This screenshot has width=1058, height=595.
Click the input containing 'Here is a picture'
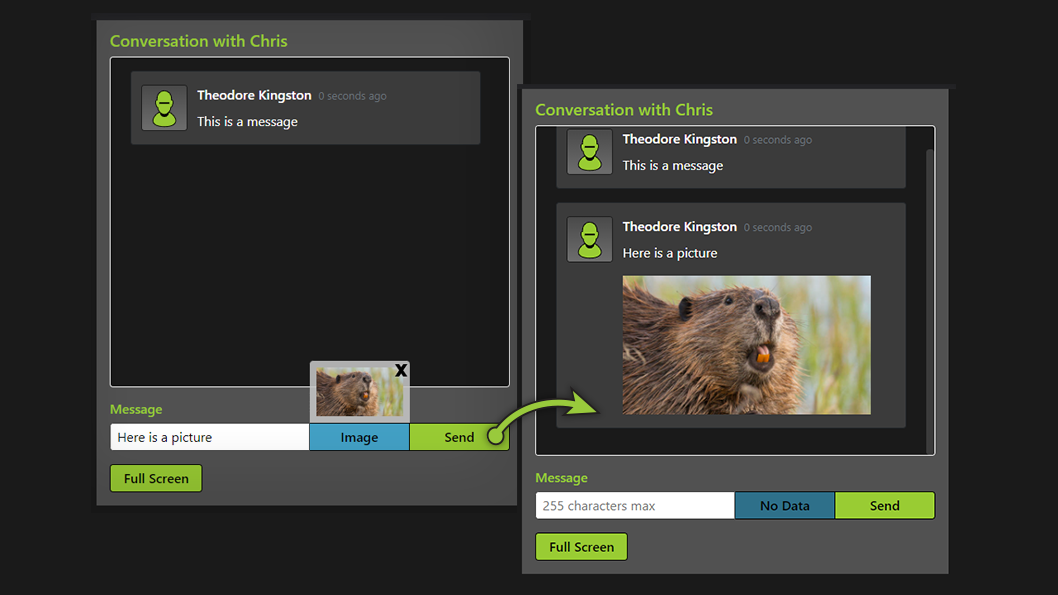(209, 437)
